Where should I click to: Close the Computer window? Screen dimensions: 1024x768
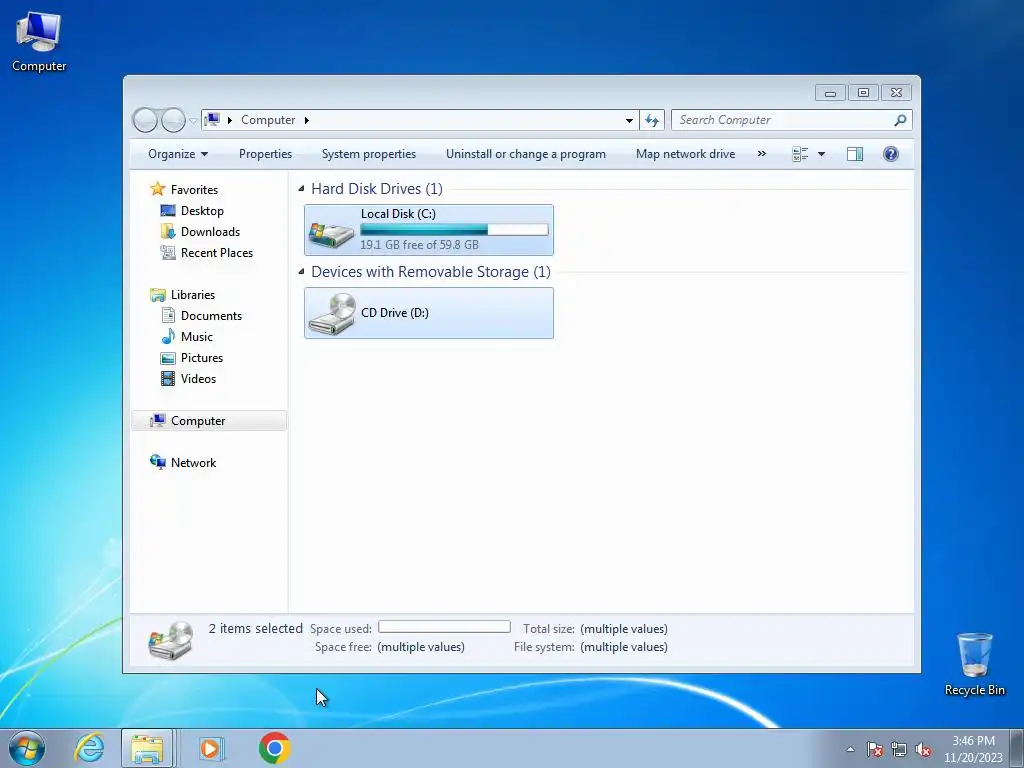(896, 93)
